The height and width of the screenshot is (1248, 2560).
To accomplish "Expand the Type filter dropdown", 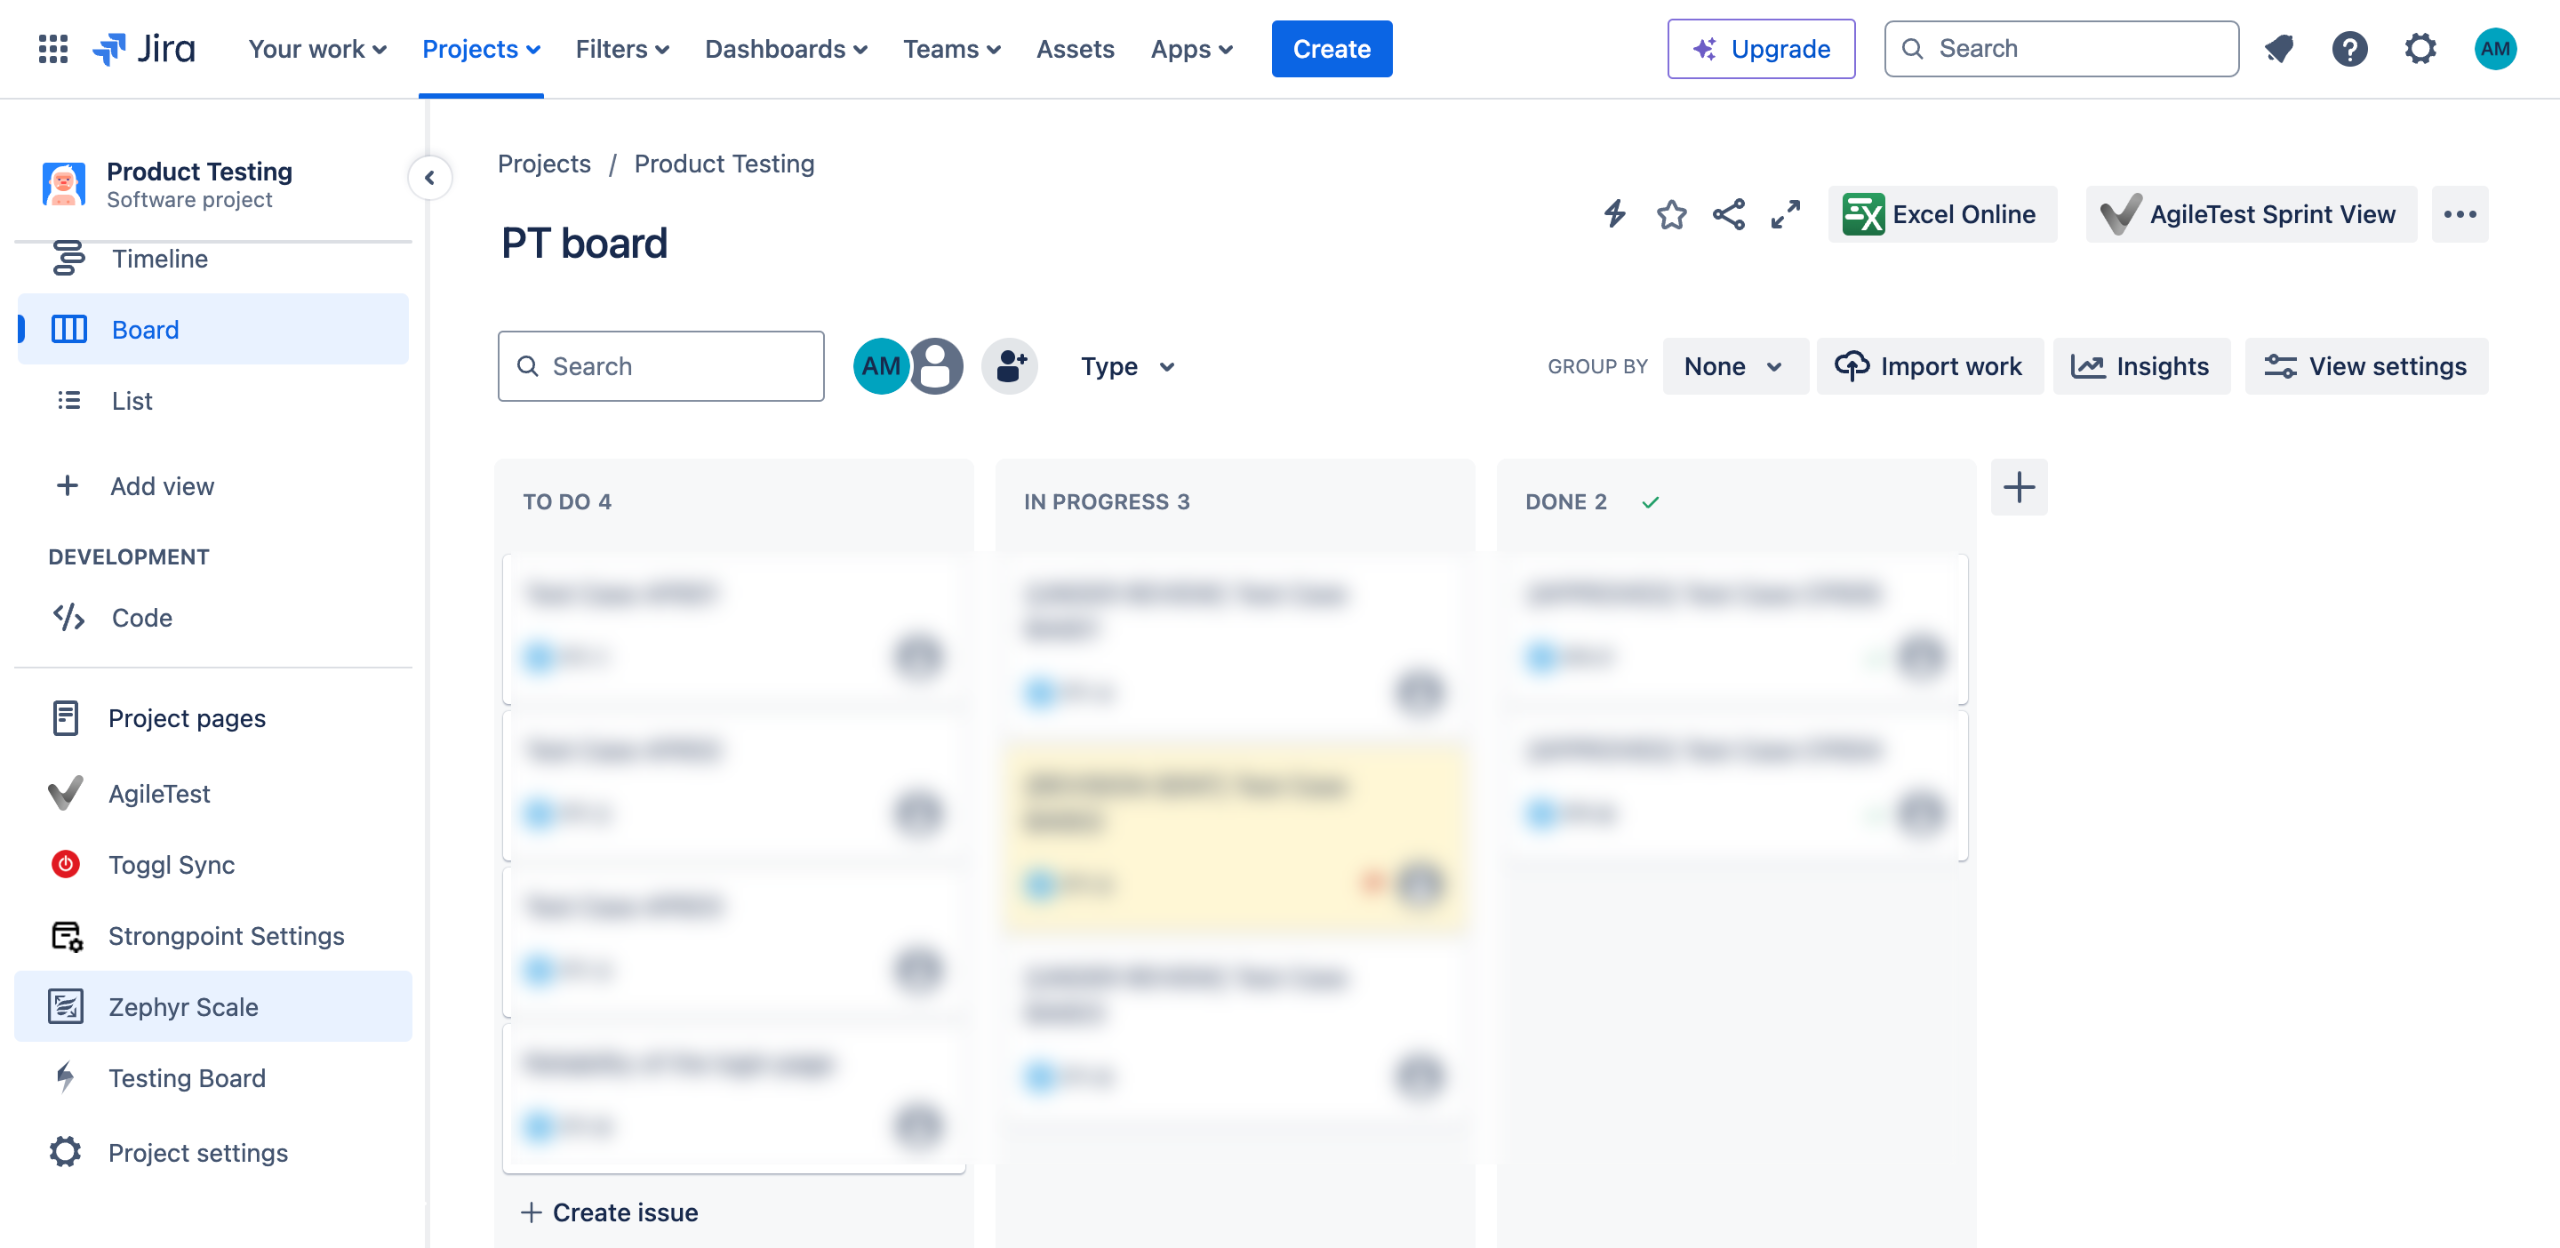I will 1127,366.
